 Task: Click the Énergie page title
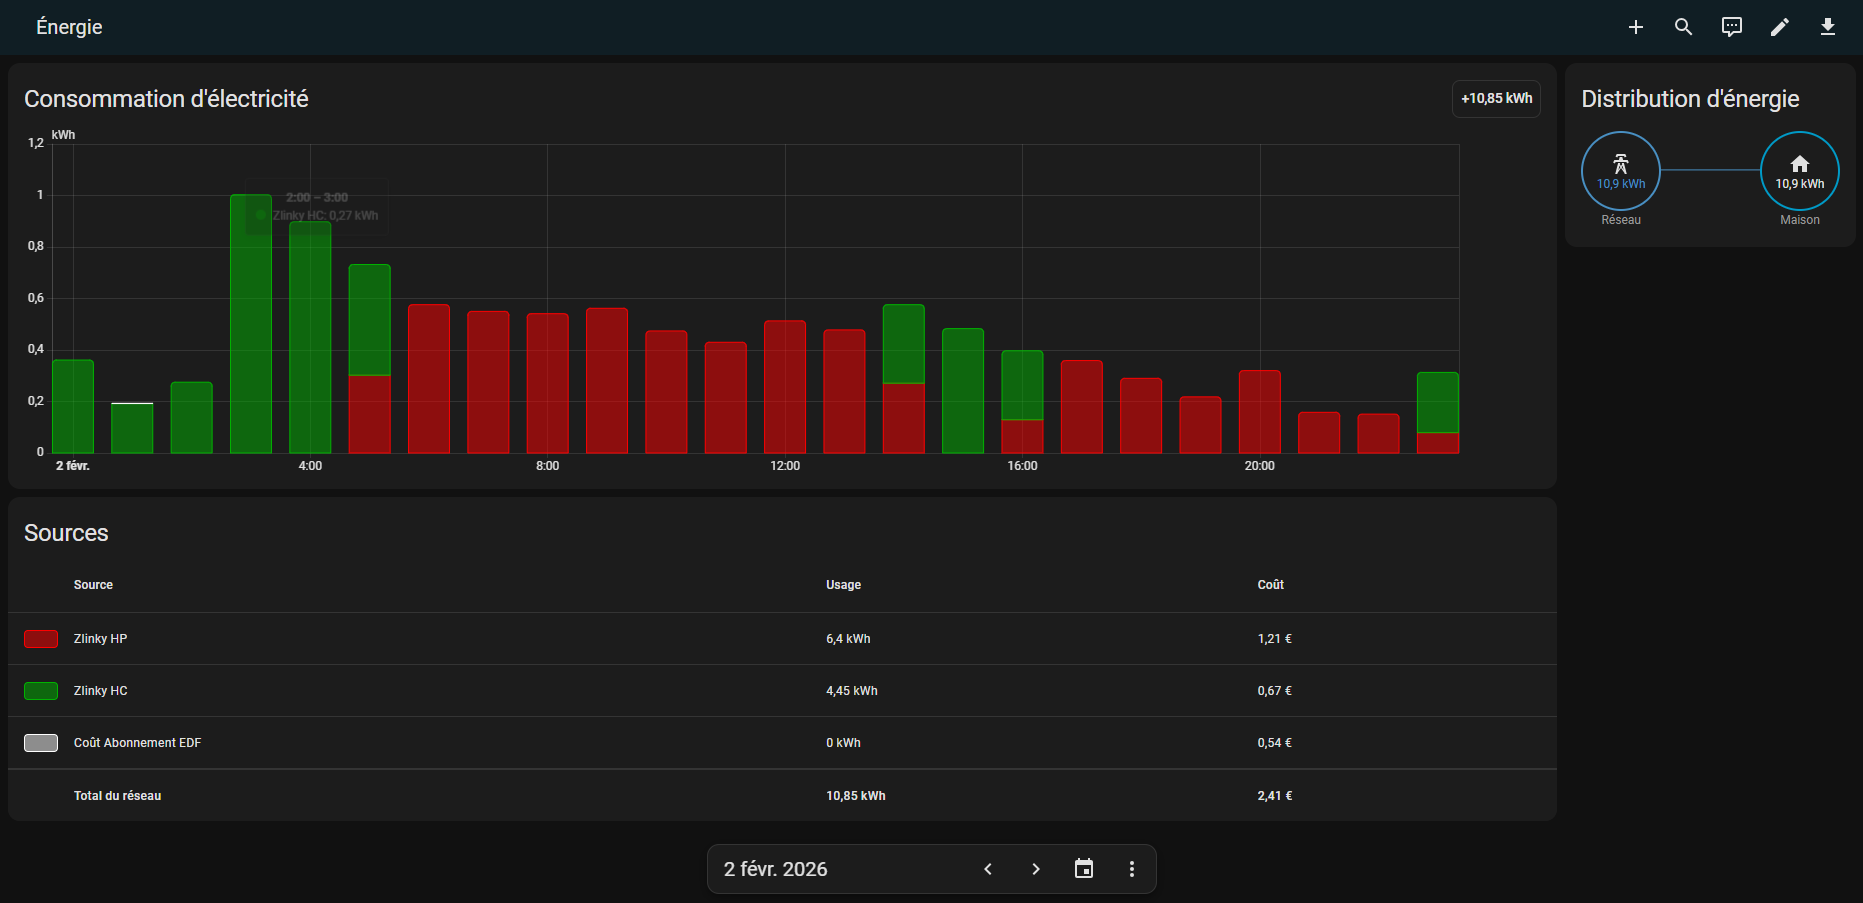pos(69,27)
